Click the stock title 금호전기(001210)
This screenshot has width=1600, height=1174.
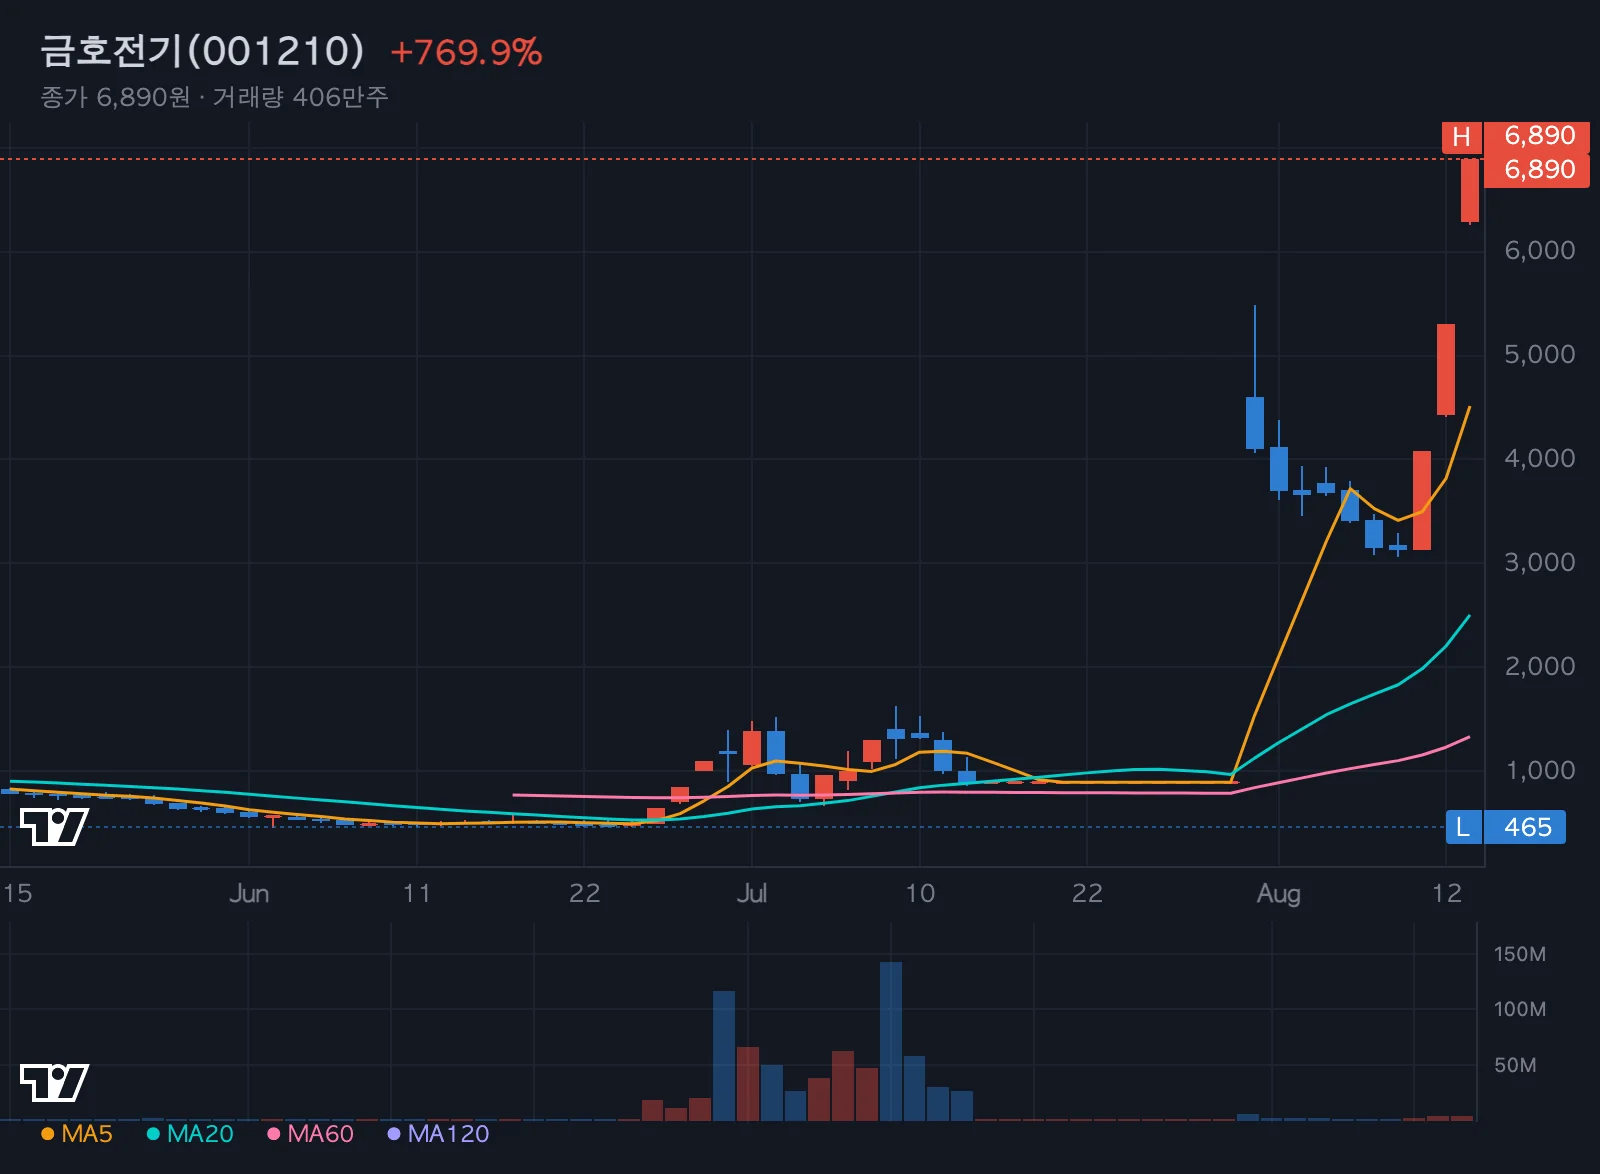[x=202, y=51]
